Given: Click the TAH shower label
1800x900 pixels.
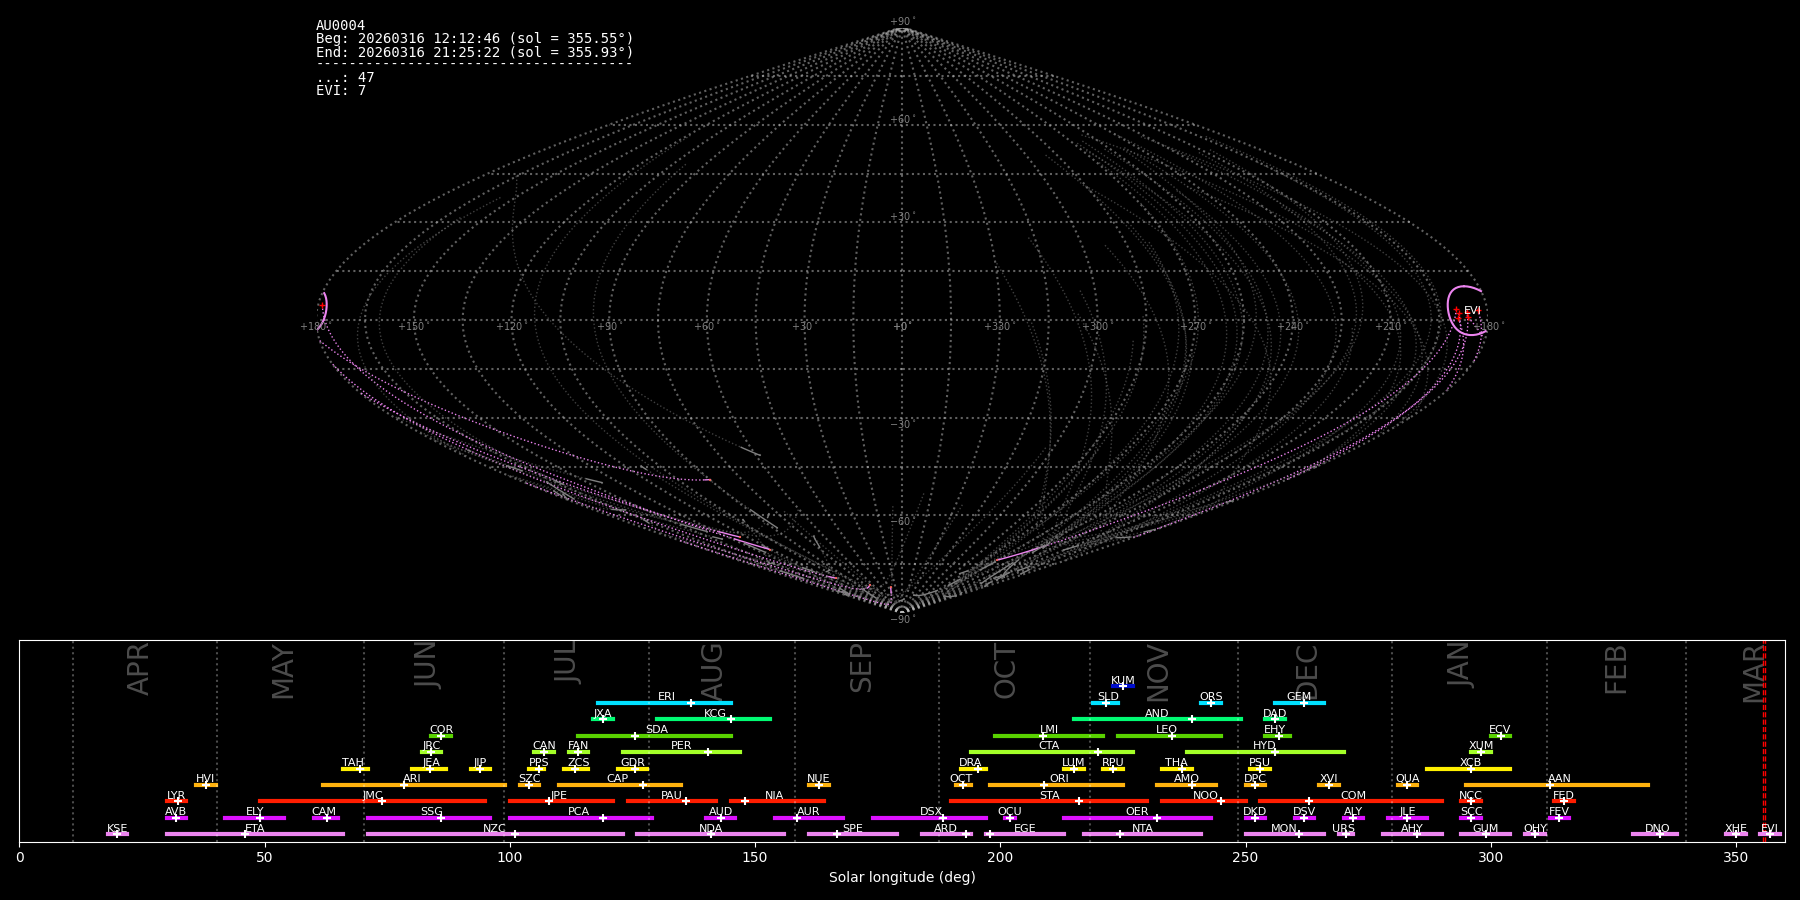Looking at the screenshot, I should point(353,763).
